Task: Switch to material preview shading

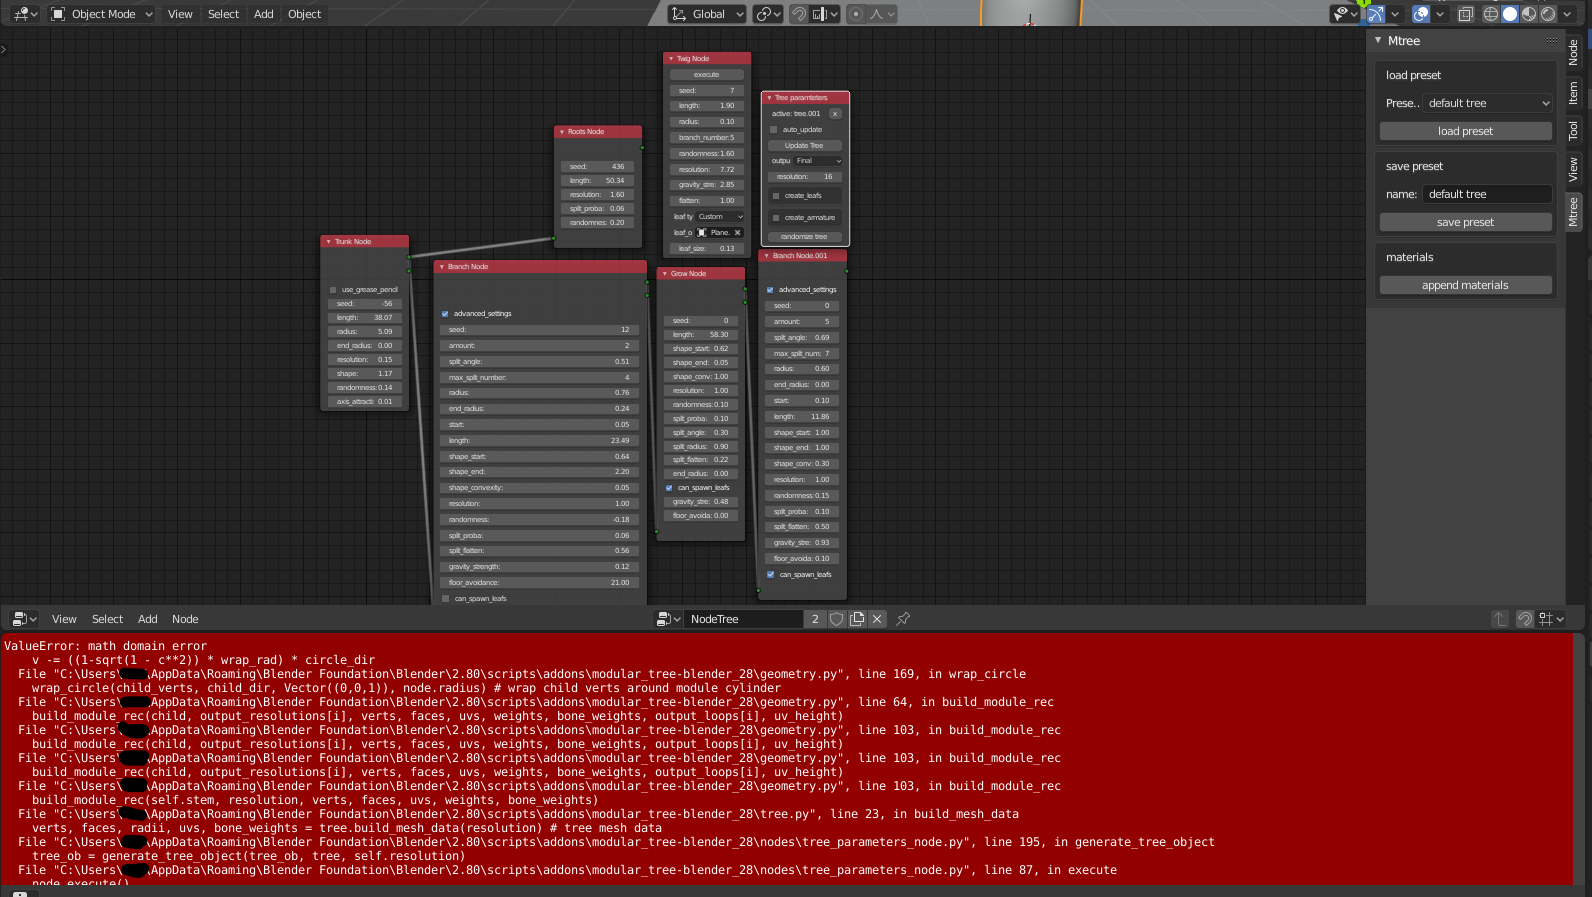Action: pyautogui.click(x=1529, y=14)
